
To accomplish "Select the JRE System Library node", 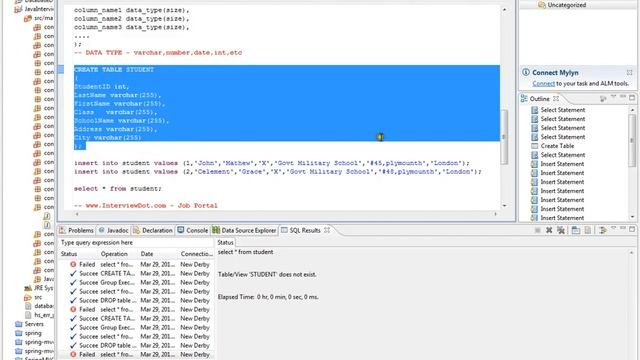I will [39, 288].
